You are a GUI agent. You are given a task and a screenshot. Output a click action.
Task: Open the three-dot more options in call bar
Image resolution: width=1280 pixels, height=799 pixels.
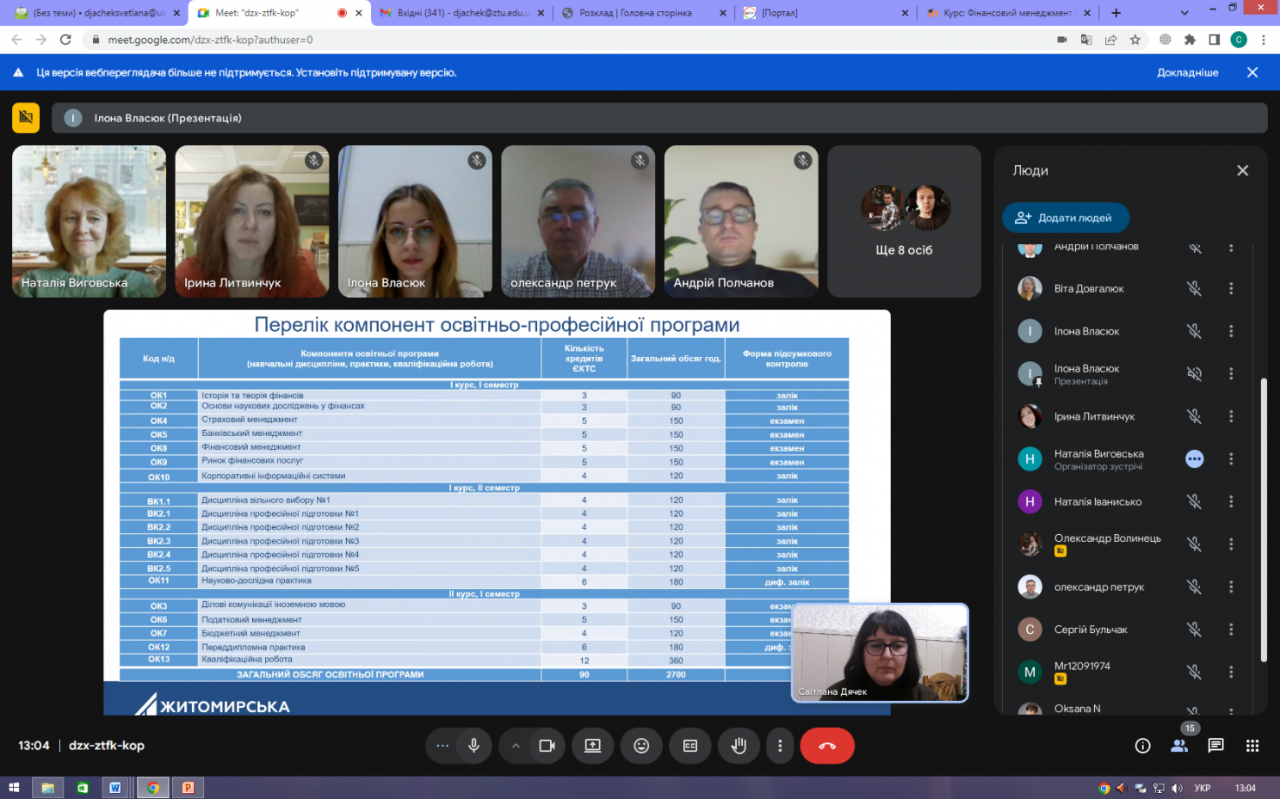pos(779,746)
